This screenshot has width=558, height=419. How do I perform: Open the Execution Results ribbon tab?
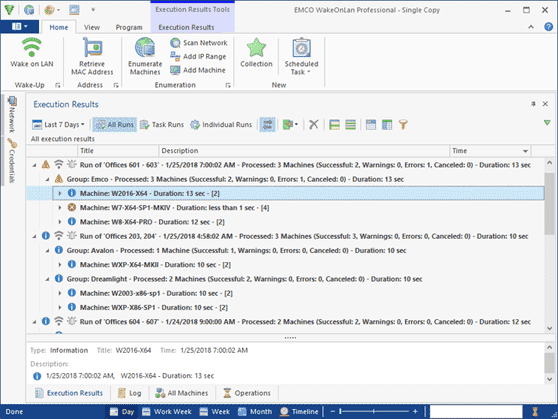point(186,27)
